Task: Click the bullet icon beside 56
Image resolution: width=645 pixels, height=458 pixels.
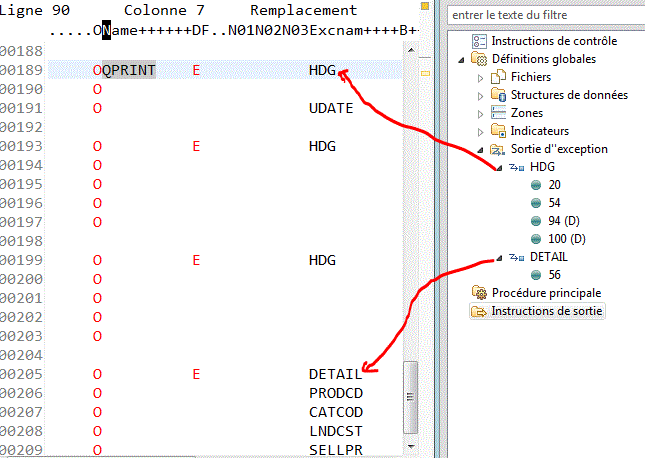Action: tap(536, 275)
